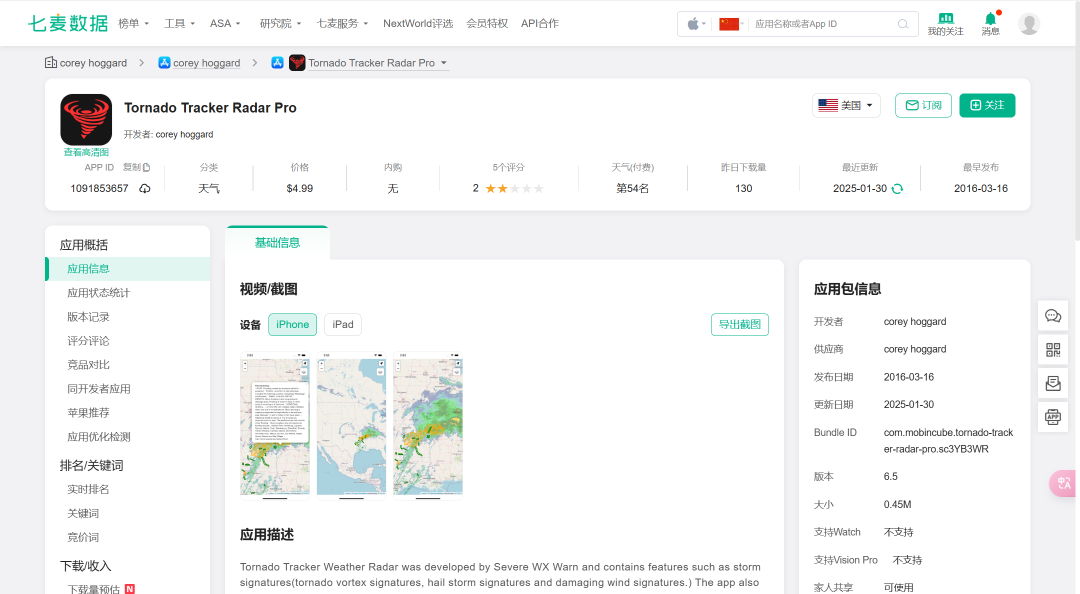Open the 美国 country dropdown
The width and height of the screenshot is (1080, 594).
846,105
